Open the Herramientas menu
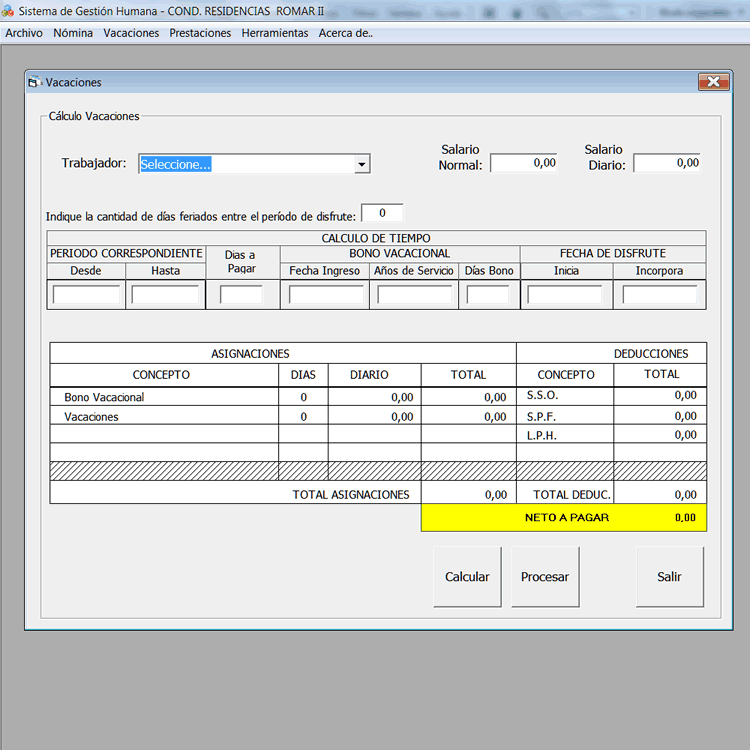The height and width of the screenshot is (750, 750). 275,33
